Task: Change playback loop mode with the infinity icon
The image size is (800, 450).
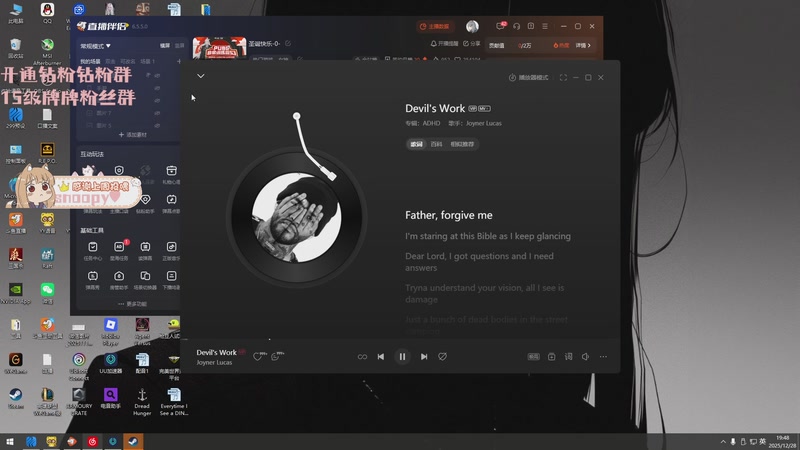Action: [362, 357]
